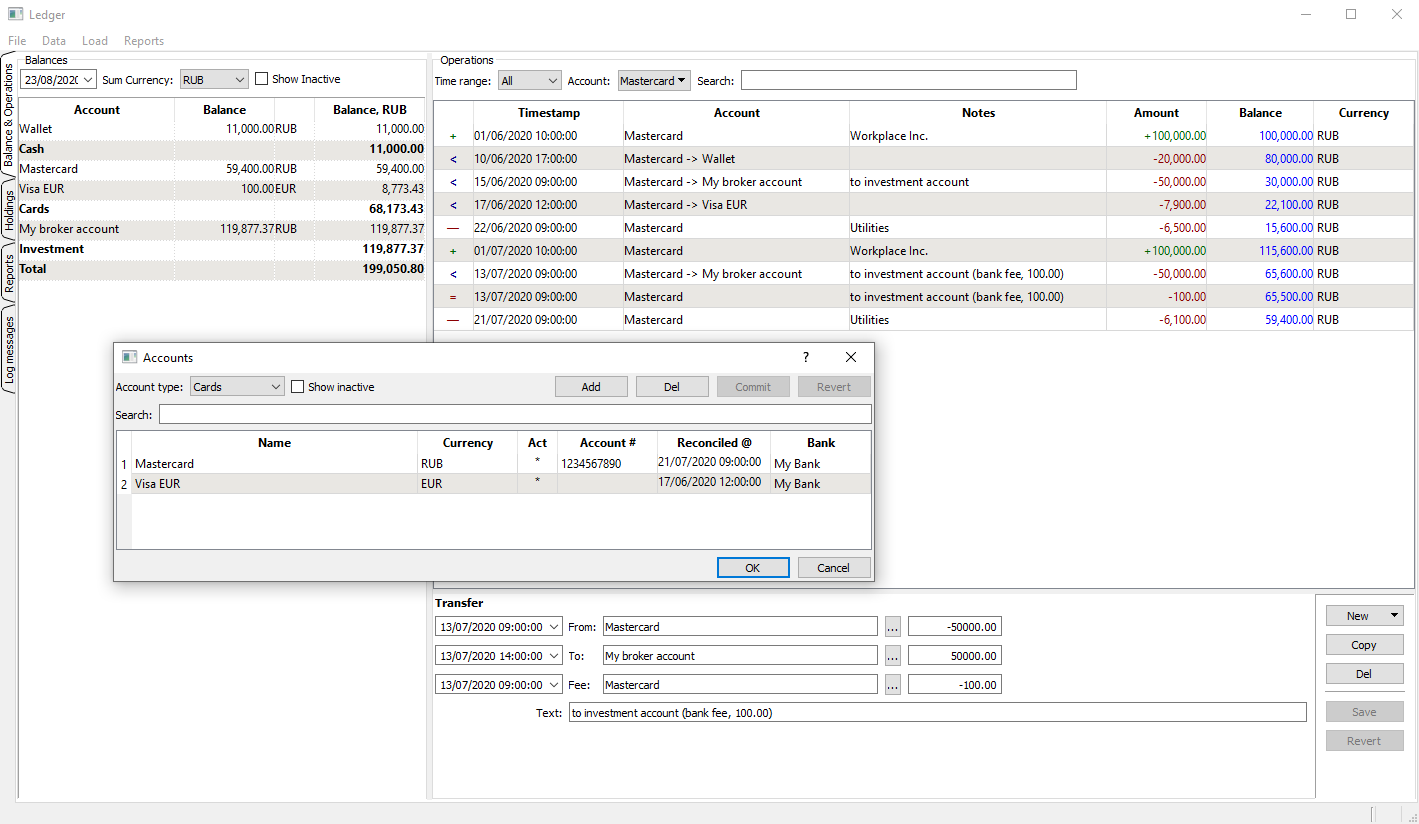Screen dimensions: 1419x824
Task: Click OK to confirm Accounts dialog
Action: coord(753,568)
